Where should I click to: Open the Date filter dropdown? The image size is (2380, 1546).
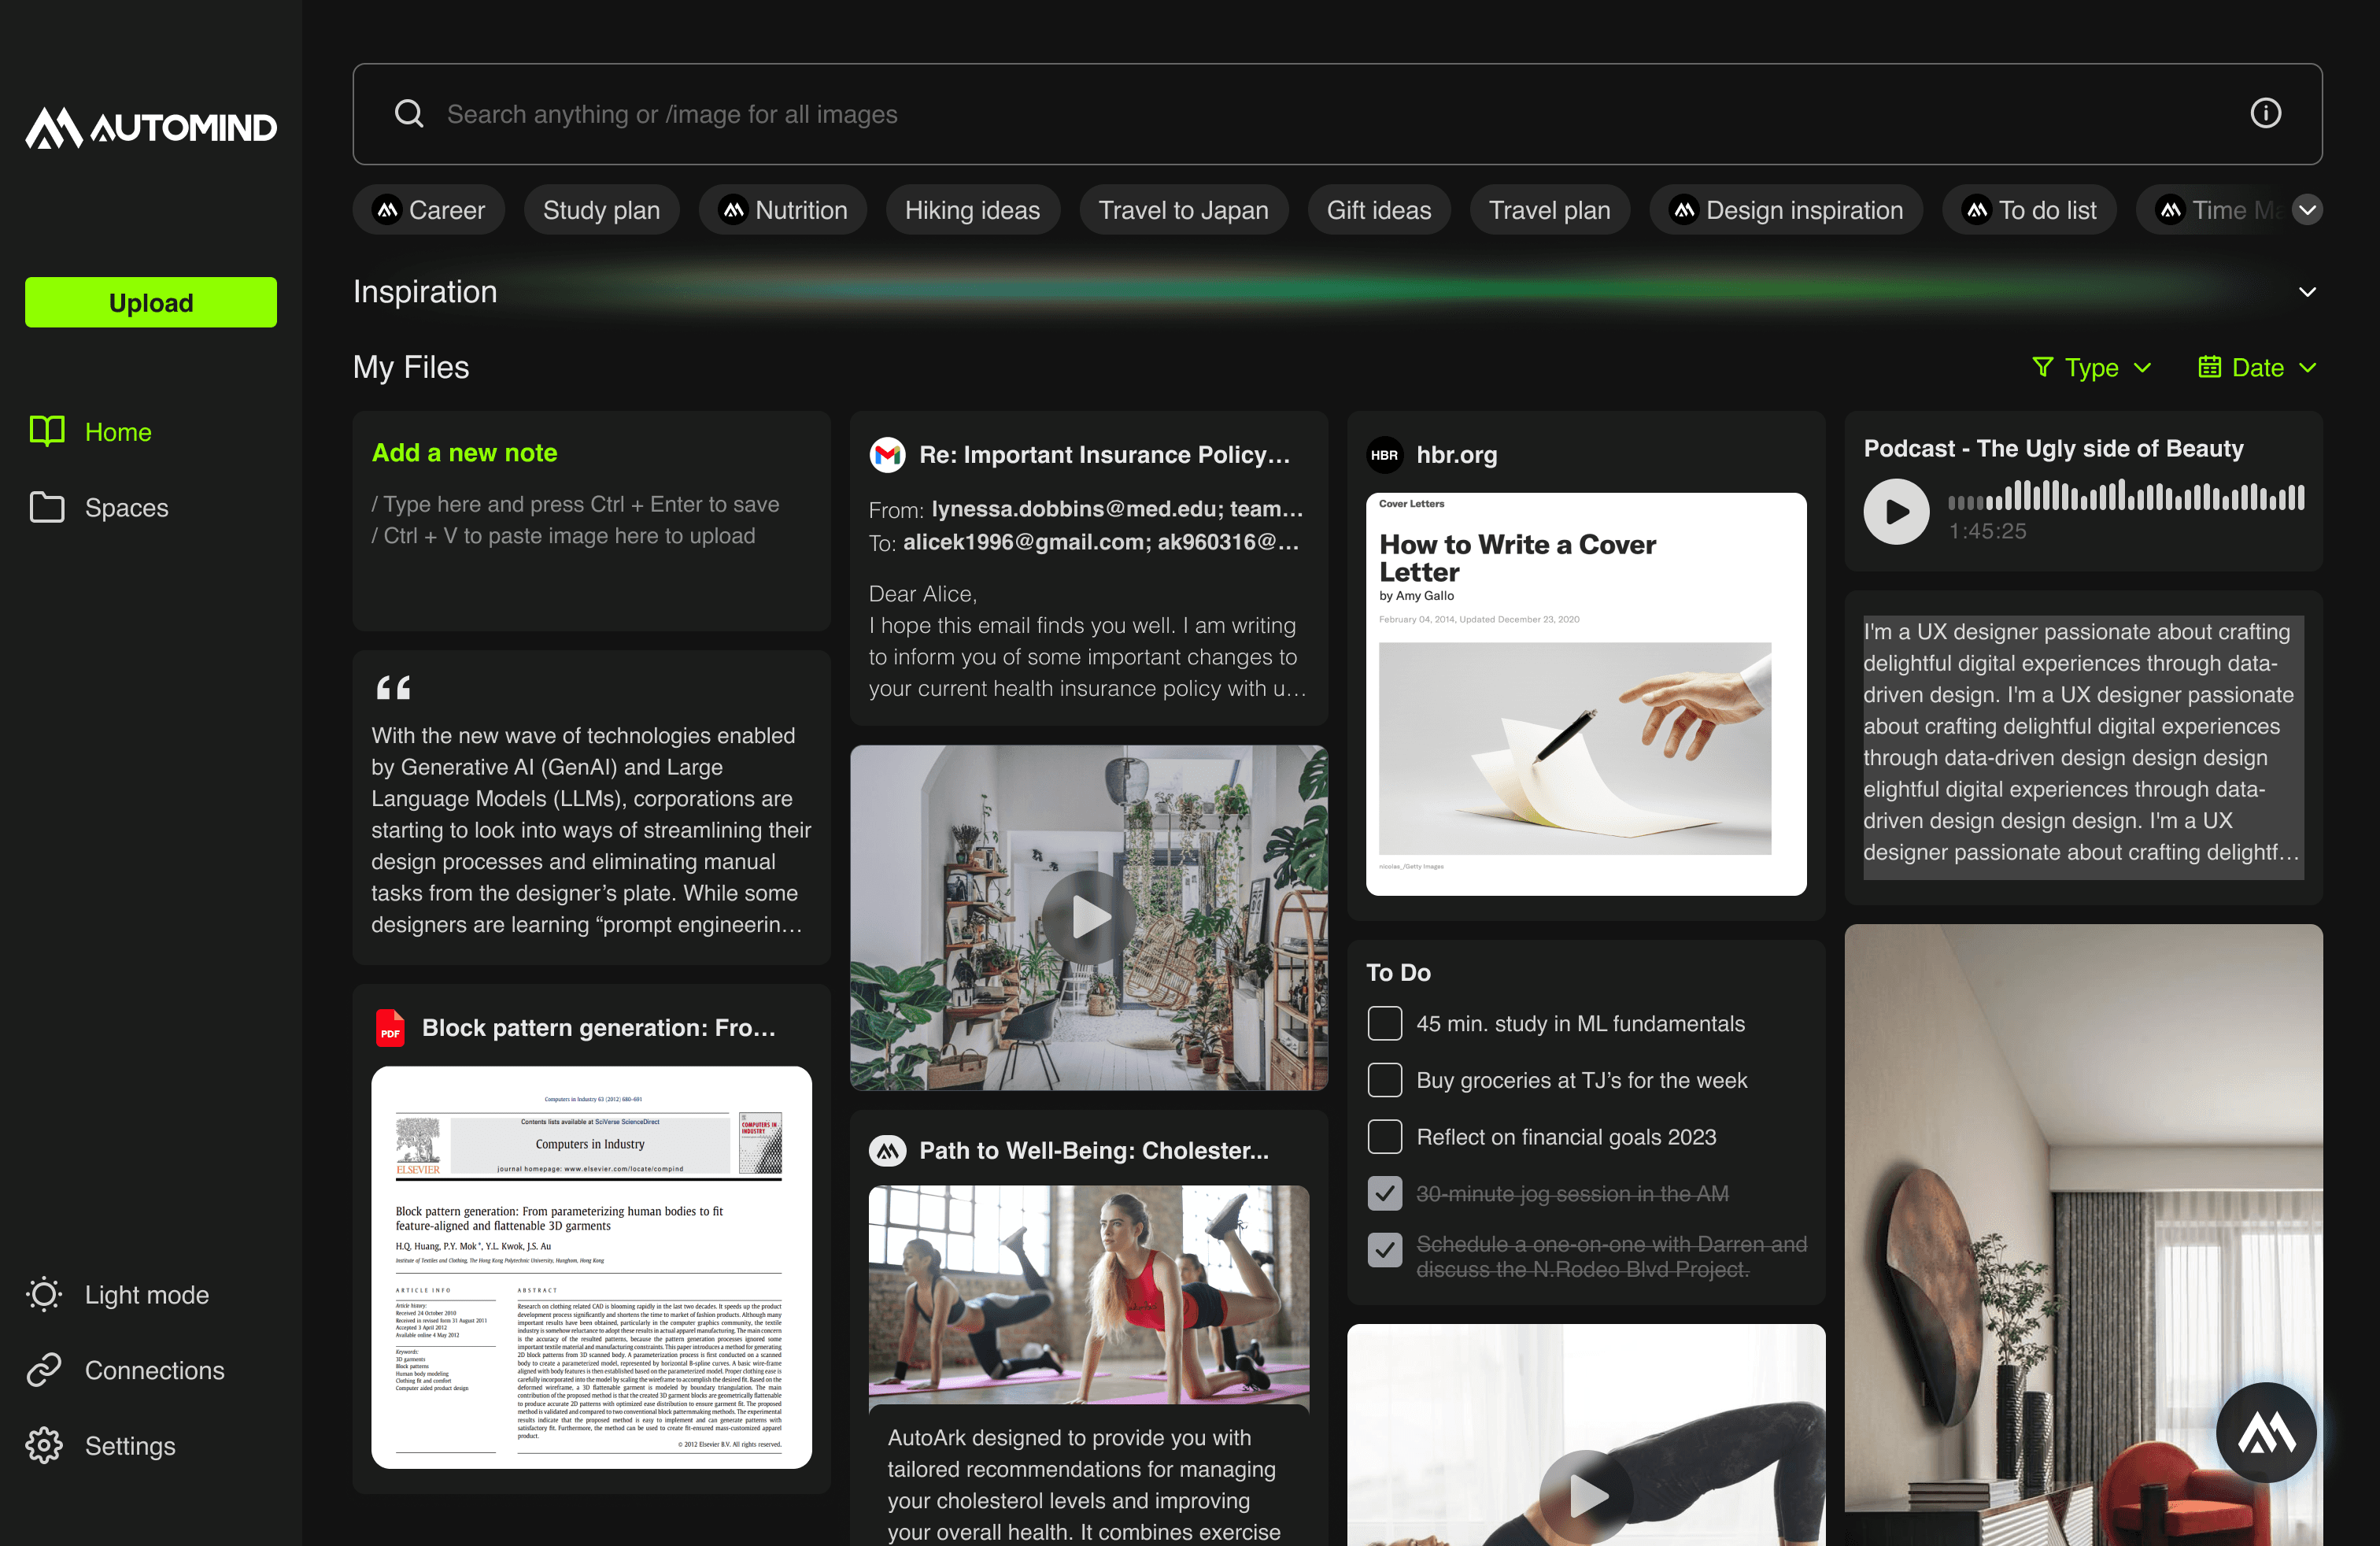click(x=2257, y=367)
